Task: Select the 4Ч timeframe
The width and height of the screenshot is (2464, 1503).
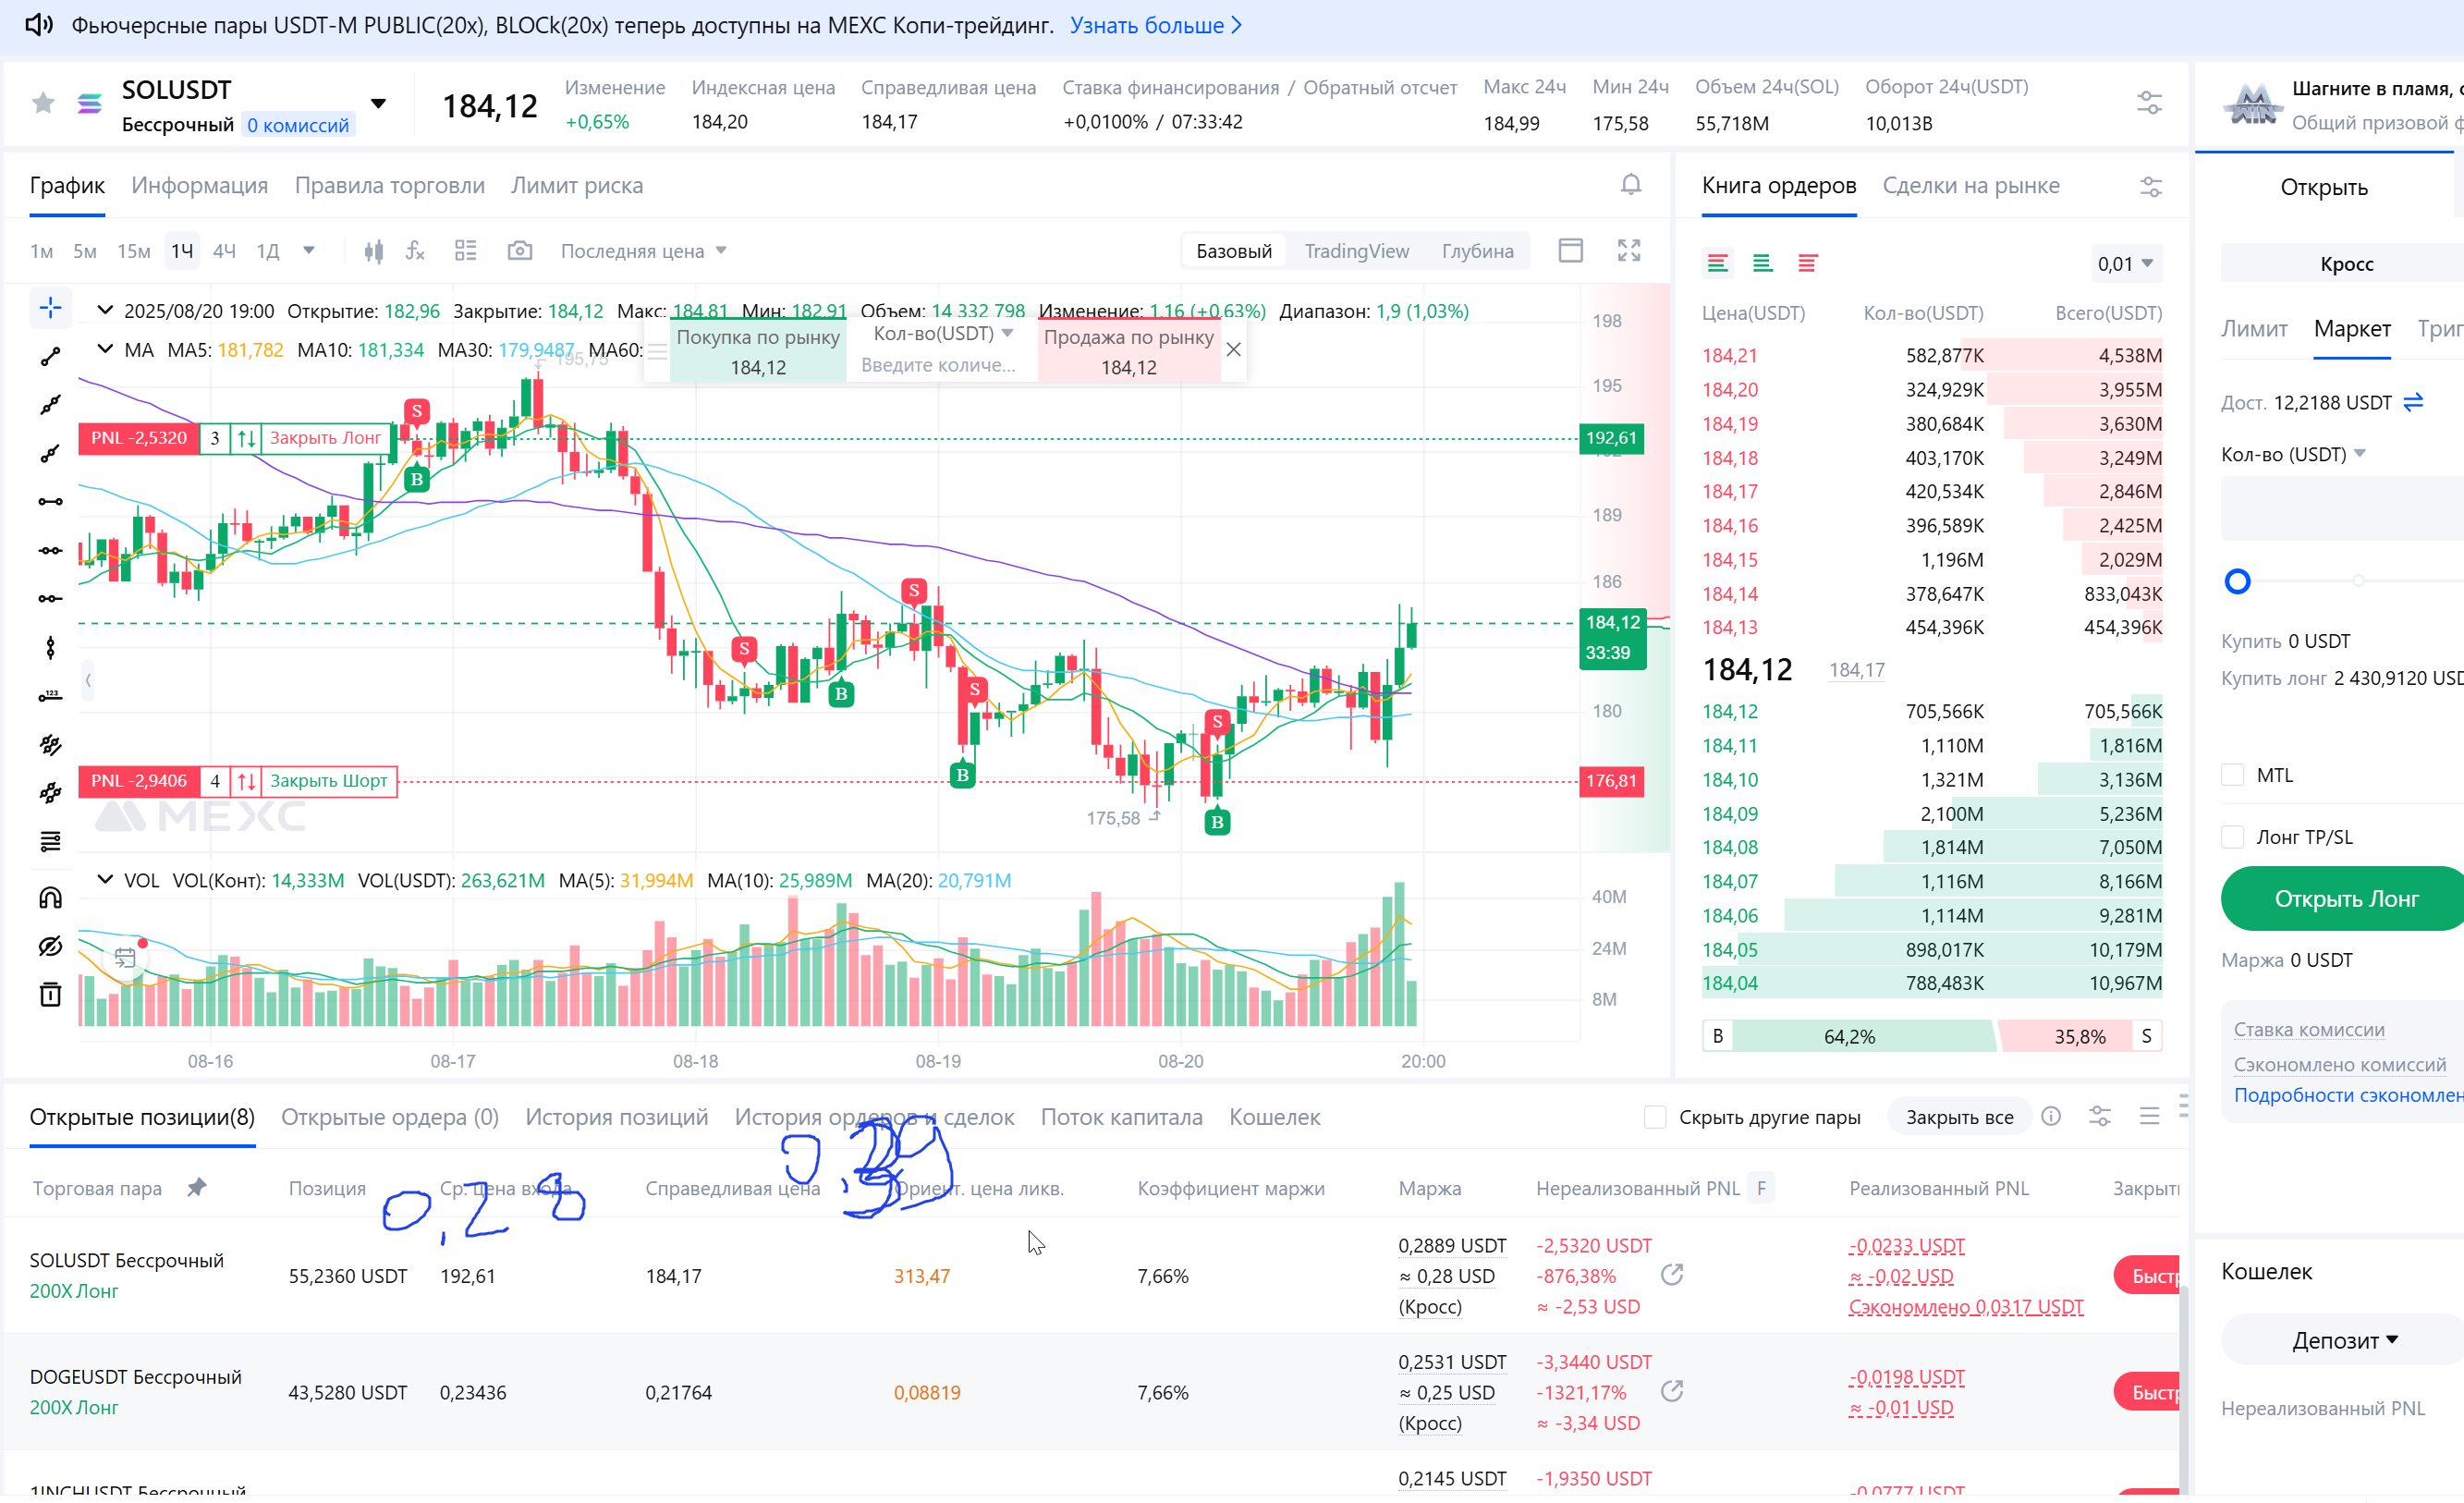Action: pos(224,251)
